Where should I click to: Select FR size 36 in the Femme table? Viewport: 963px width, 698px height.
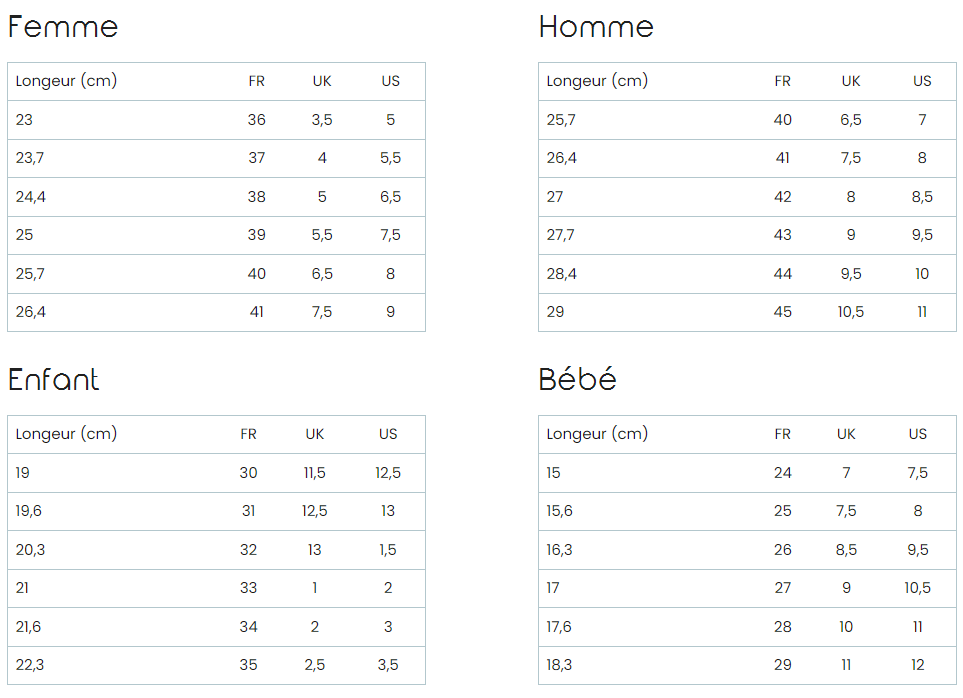pyautogui.click(x=257, y=120)
